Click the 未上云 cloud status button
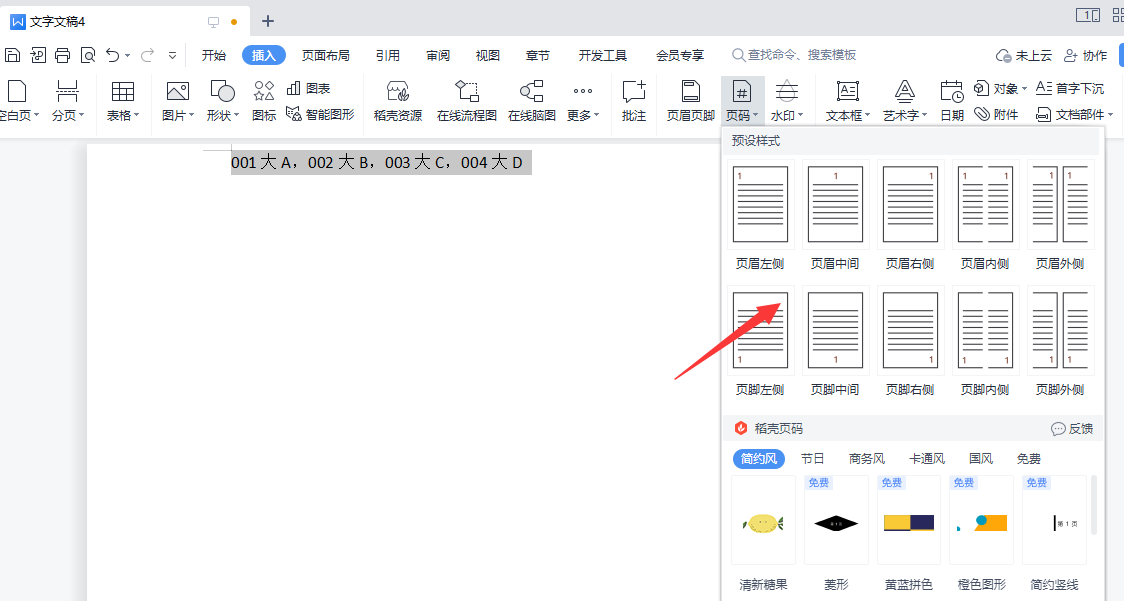The width and height of the screenshot is (1124, 601). (x=1024, y=55)
